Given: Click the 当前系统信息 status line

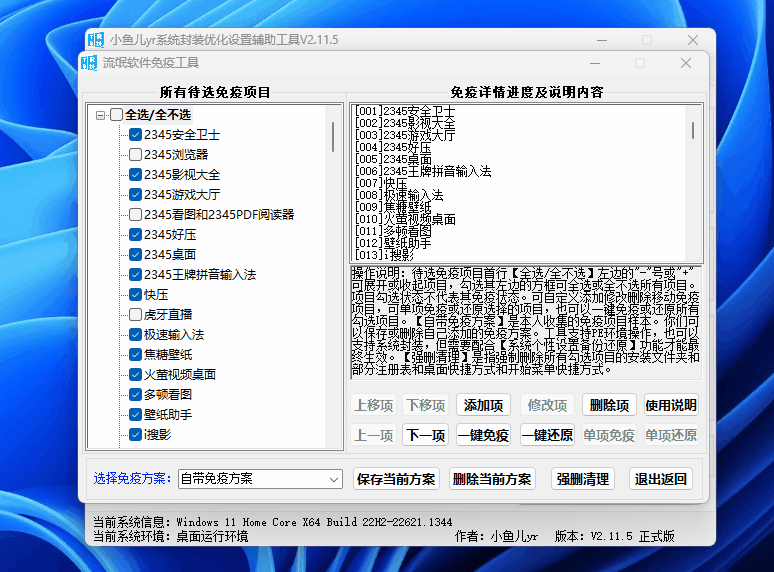Looking at the screenshot, I should pos(272,522).
